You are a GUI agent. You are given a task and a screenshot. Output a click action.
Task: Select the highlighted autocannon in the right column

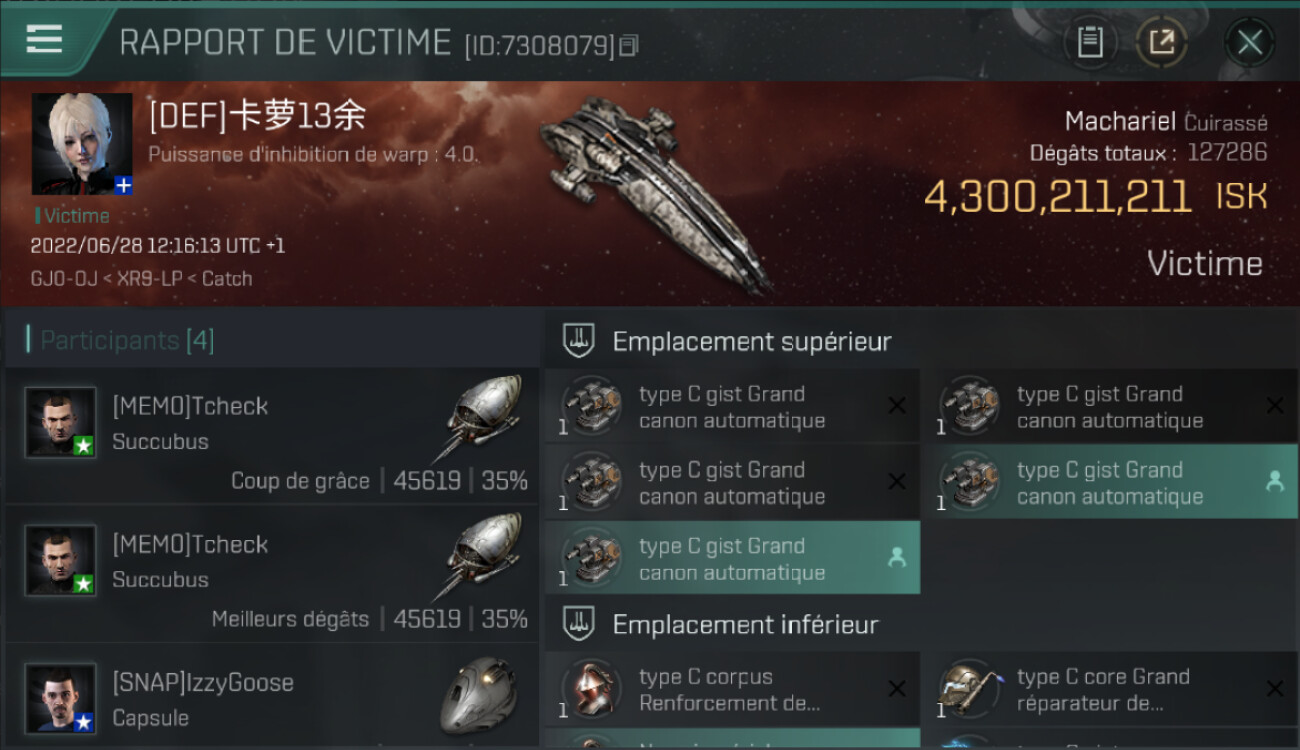coord(1110,482)
